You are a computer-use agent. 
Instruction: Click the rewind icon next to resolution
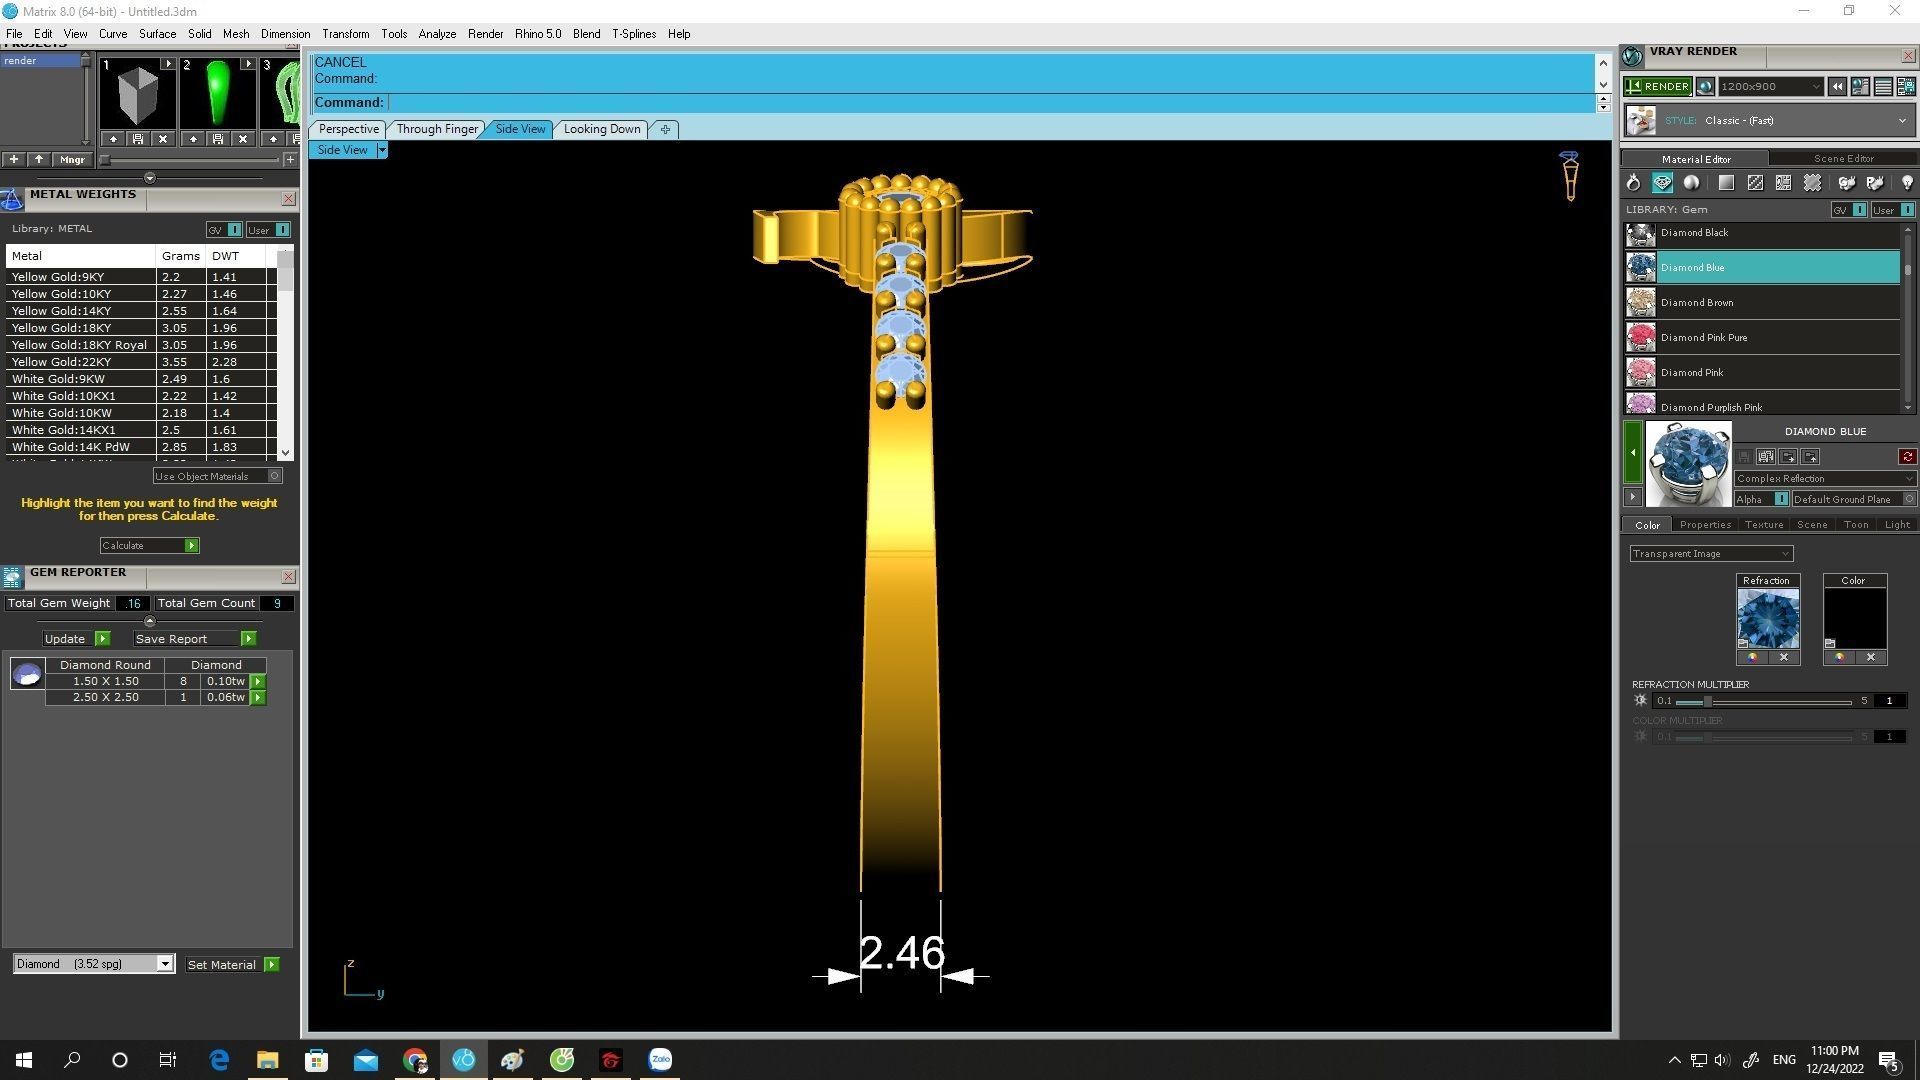click(x=1837, y=87)
